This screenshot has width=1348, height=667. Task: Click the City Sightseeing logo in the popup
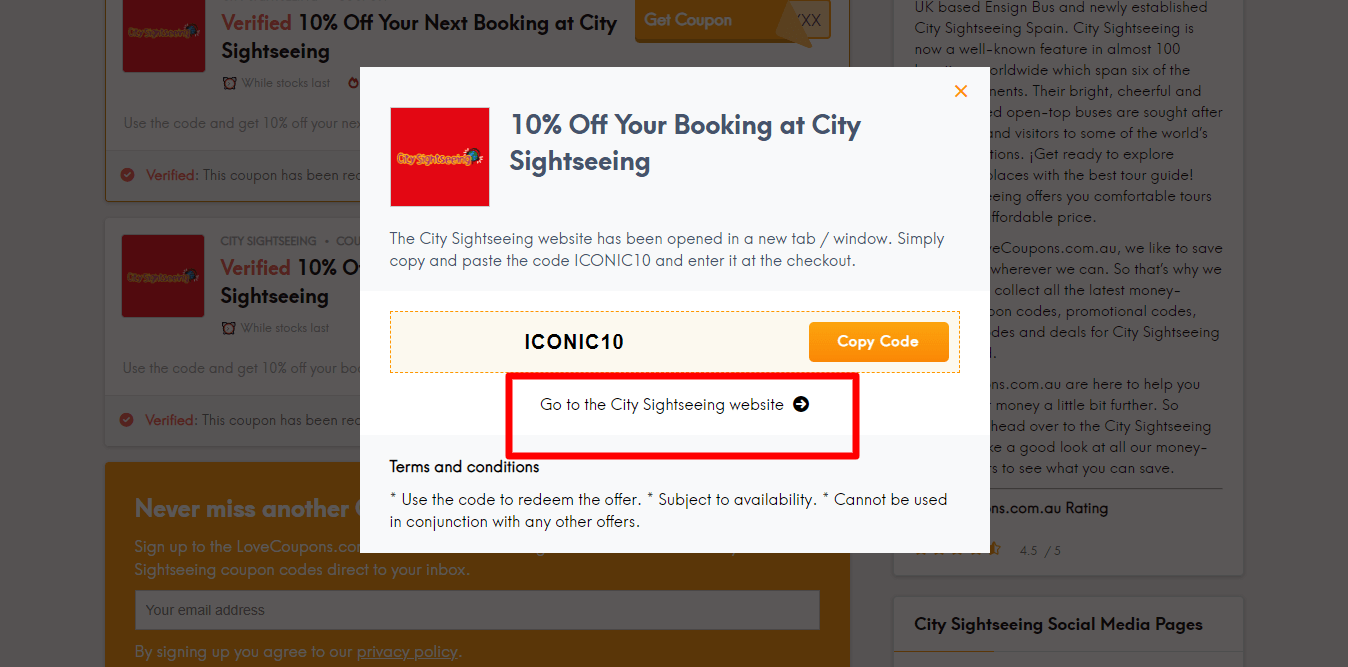(440, 157)
